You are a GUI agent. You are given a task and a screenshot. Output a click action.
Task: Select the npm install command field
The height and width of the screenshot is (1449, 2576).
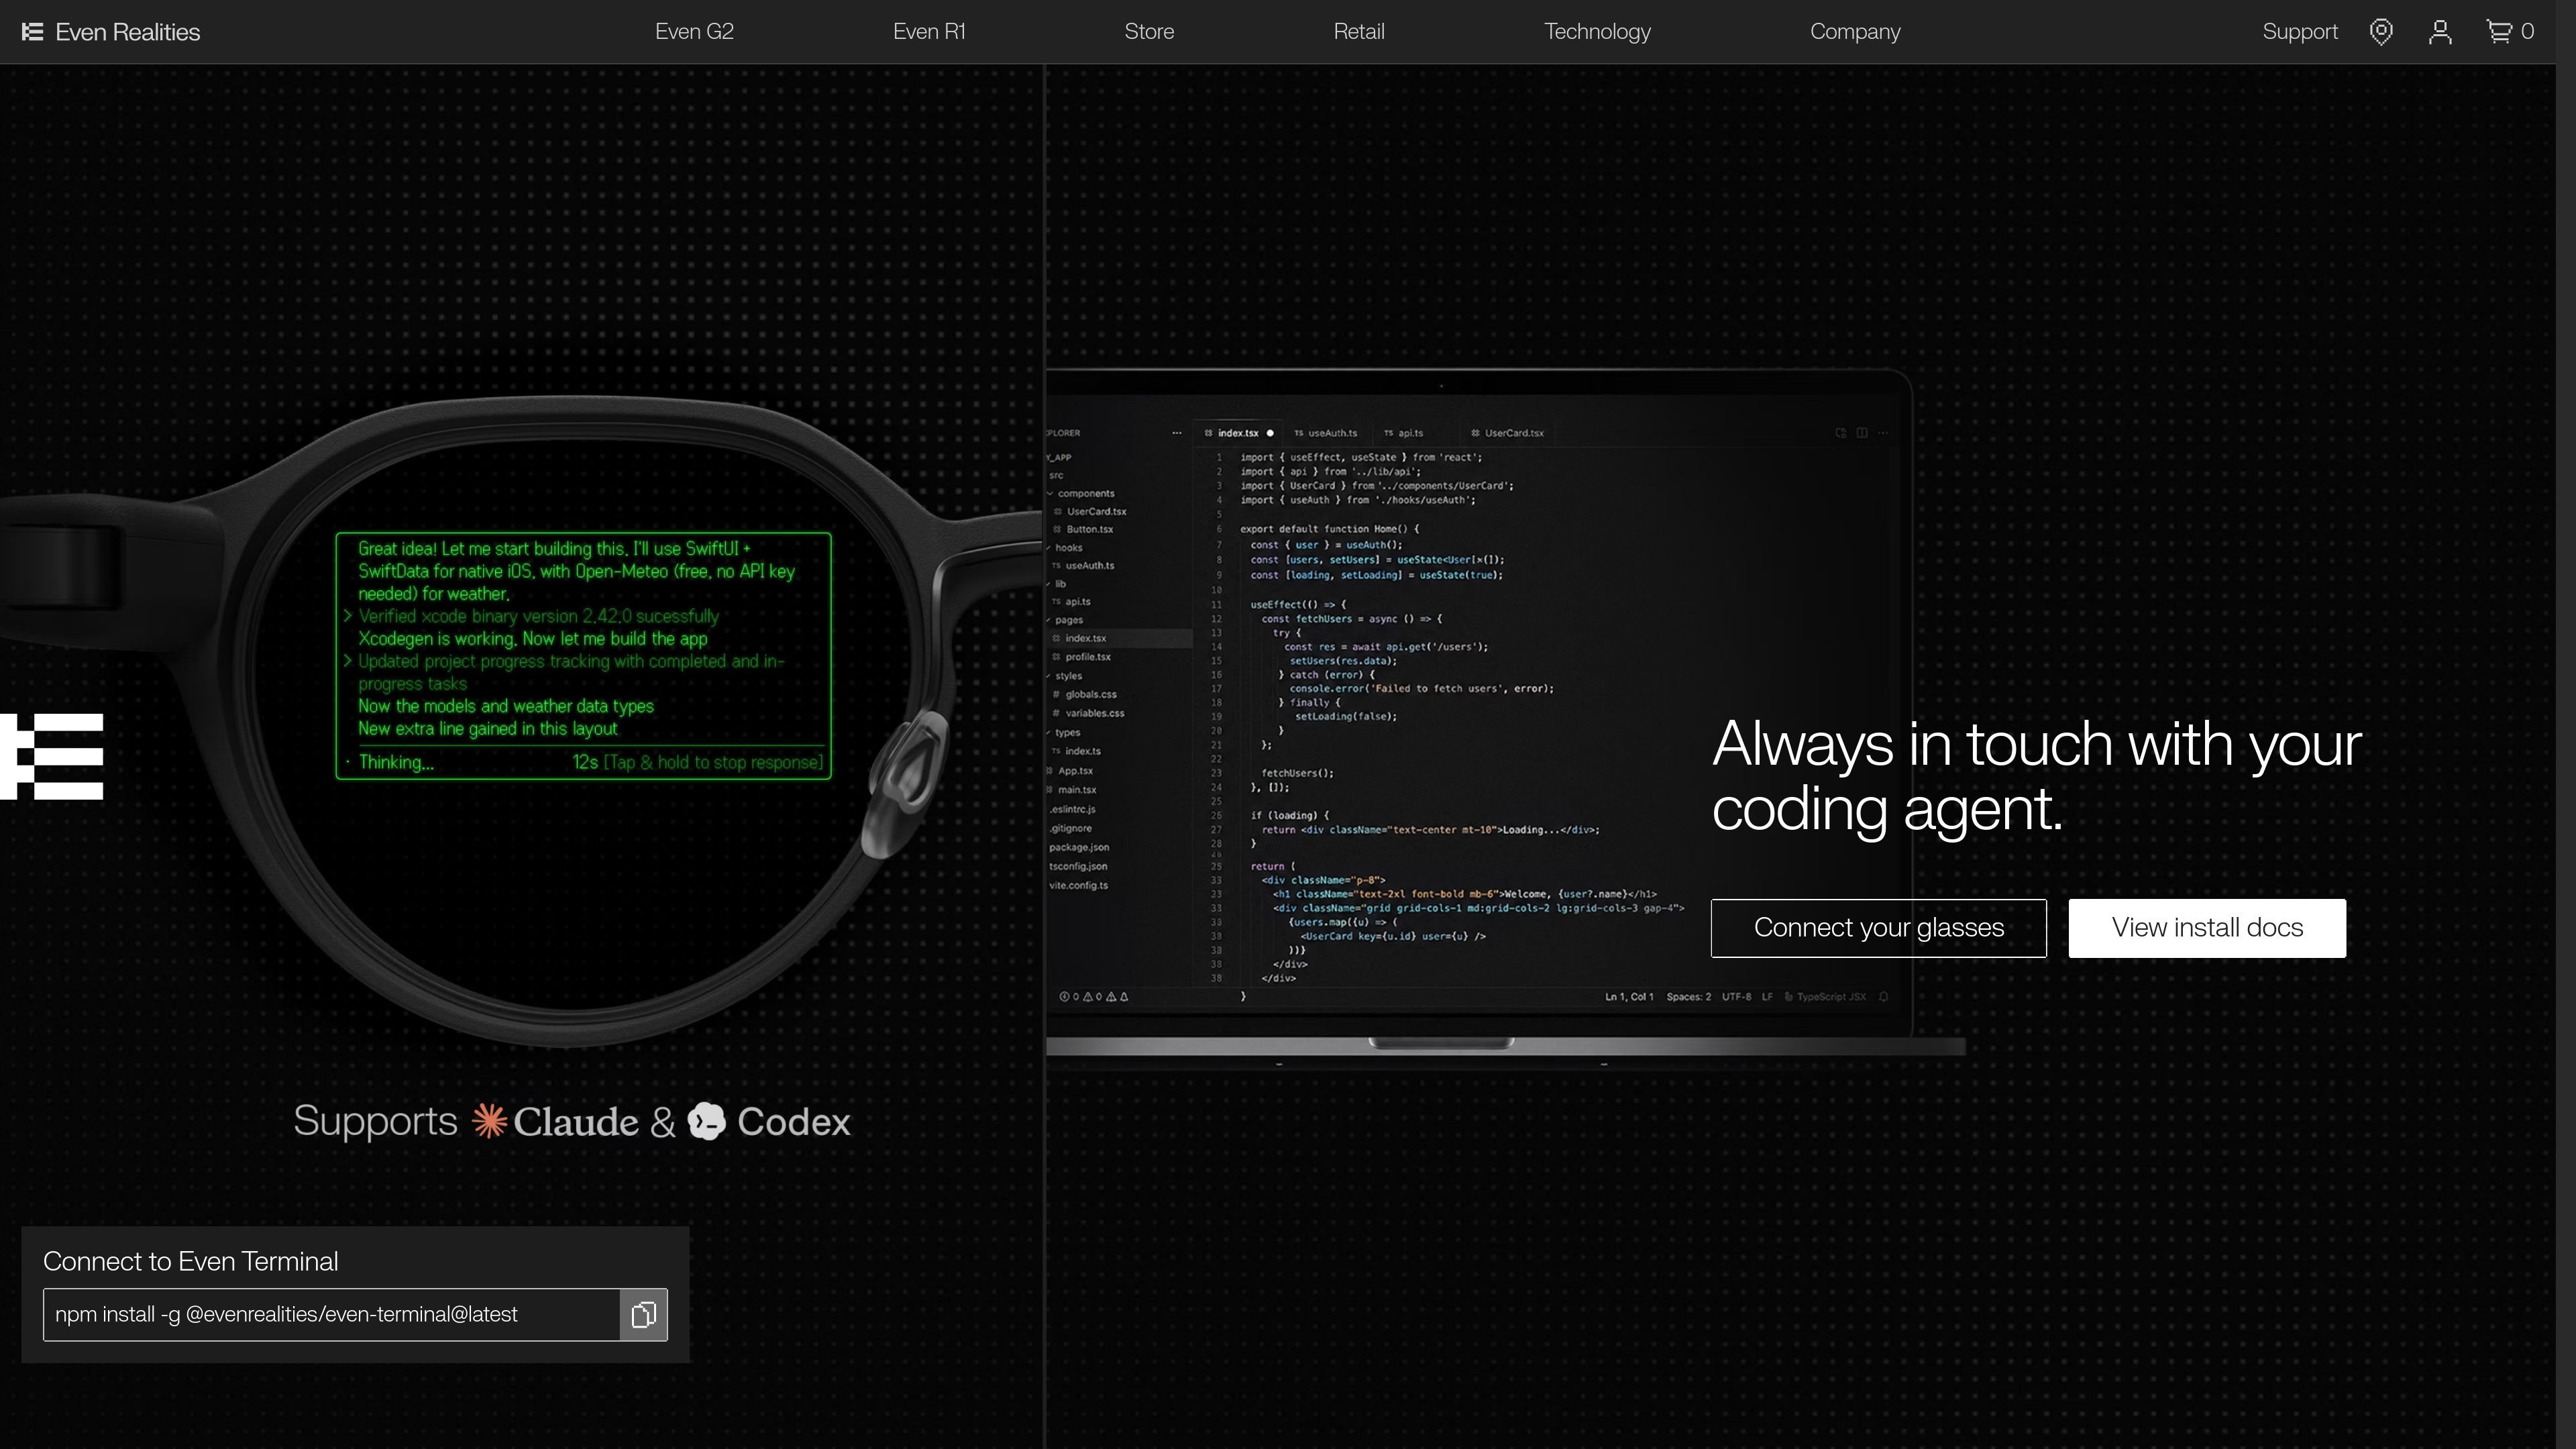[x=331, y=1314]
